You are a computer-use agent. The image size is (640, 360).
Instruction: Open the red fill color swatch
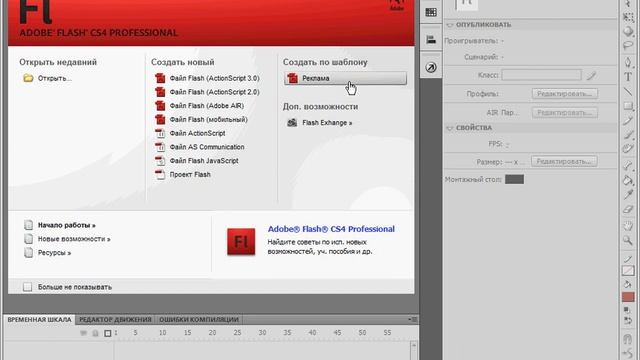[x=628, y=297]
